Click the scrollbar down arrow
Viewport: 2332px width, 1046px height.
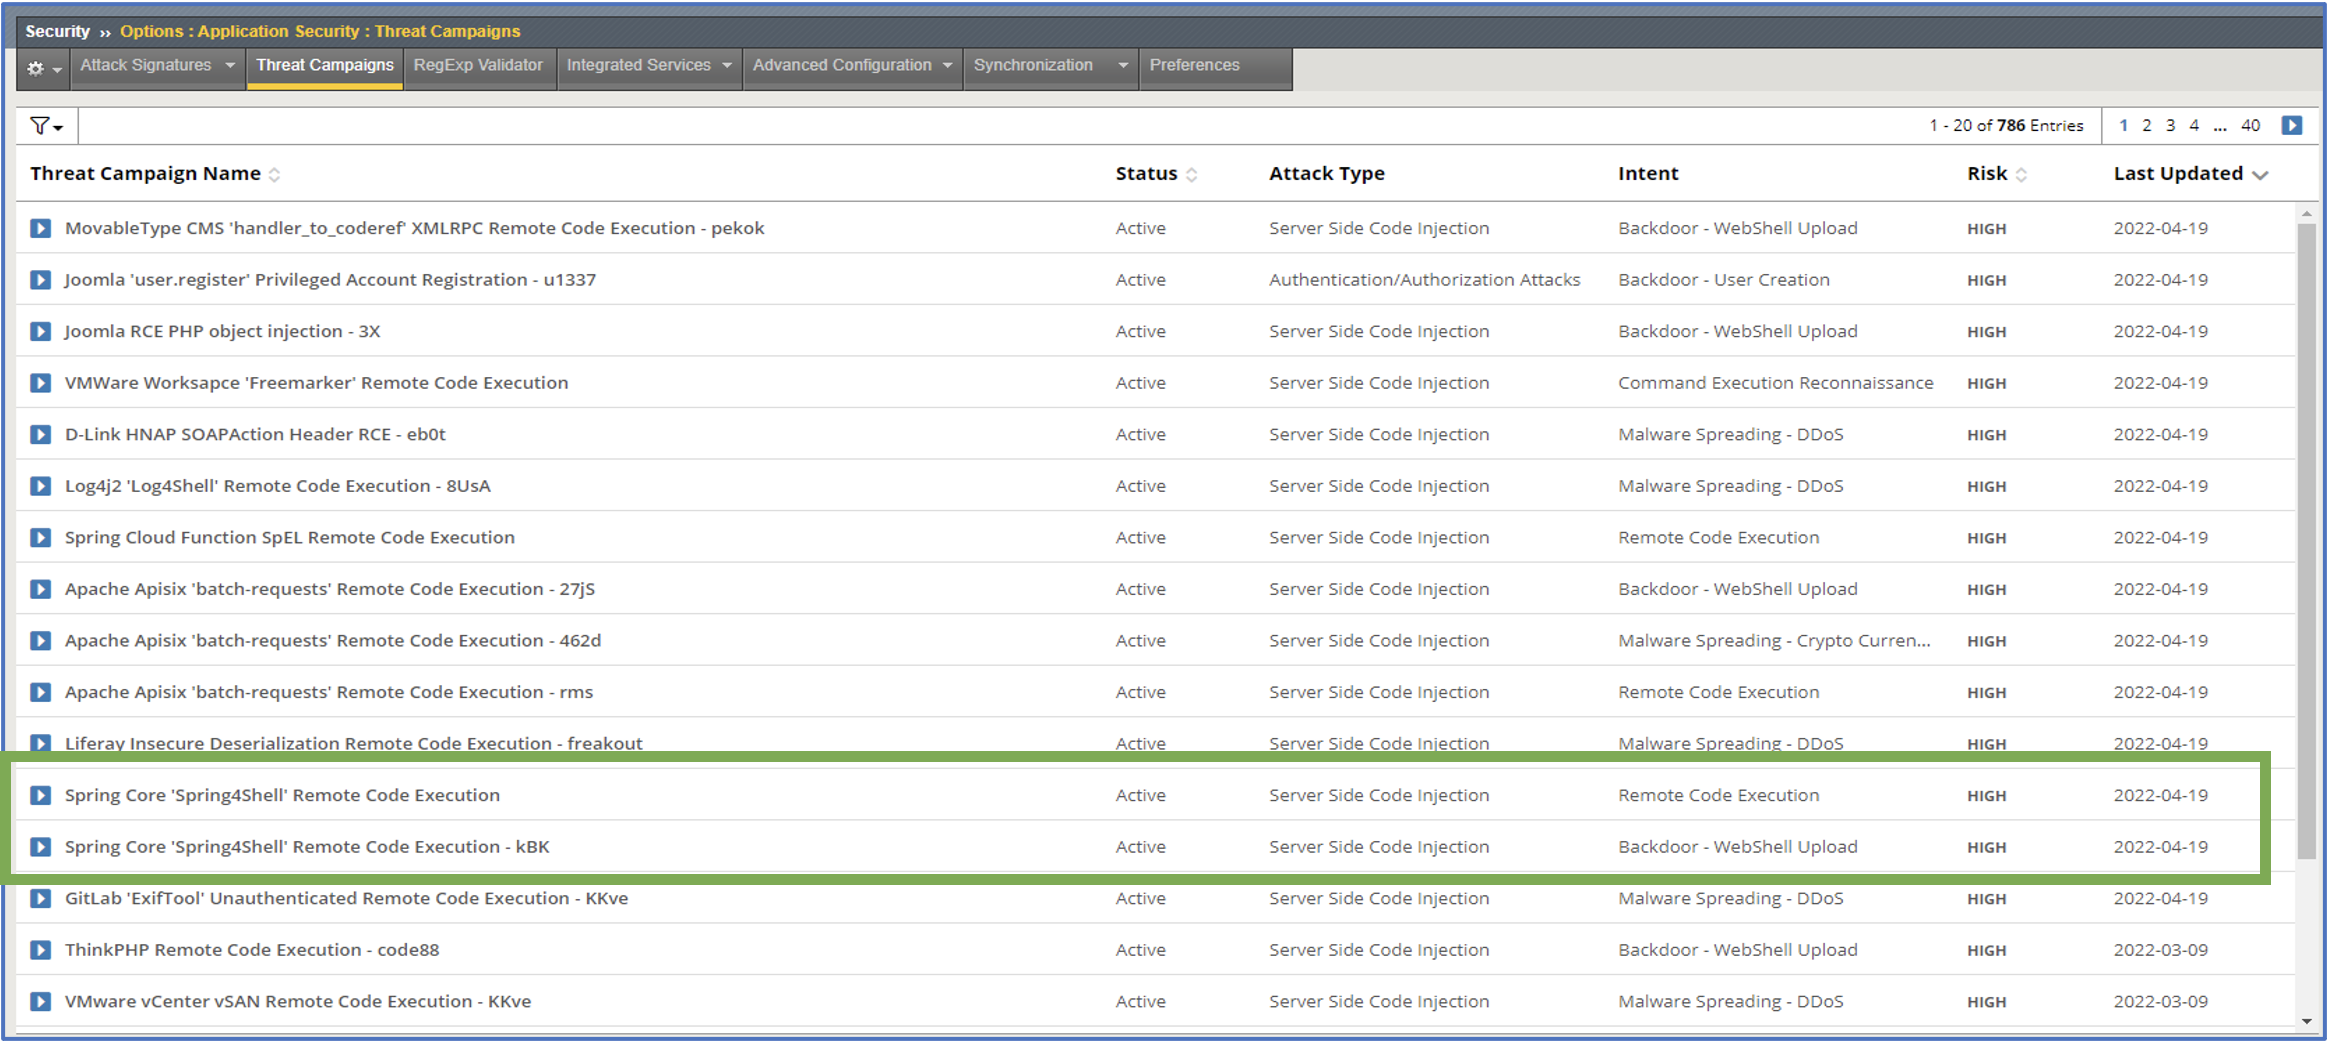[x=2306, y=1021]
